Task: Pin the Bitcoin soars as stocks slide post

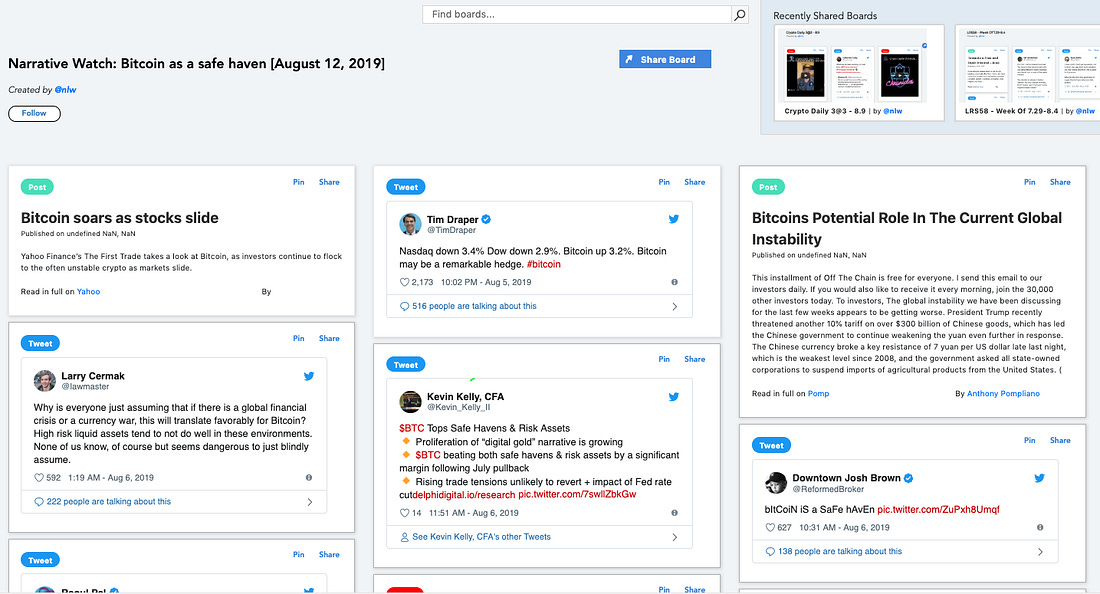Action: pyautogui.click(x=299, y=182)
